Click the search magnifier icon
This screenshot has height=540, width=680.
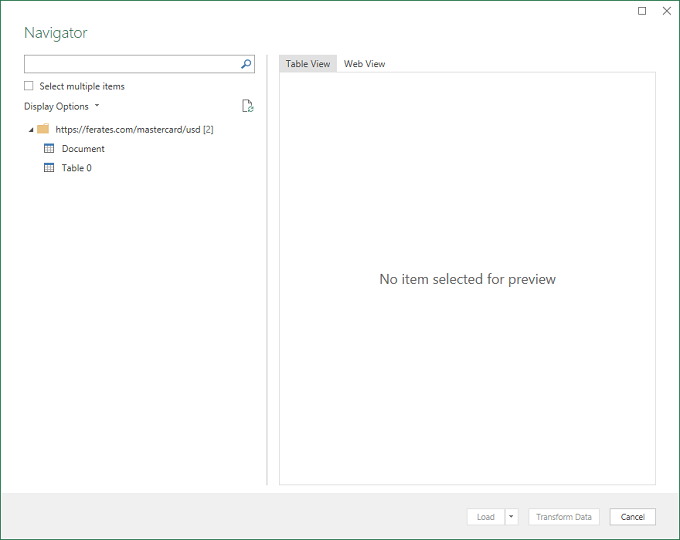pyautogui.click(x=246, y=64)
